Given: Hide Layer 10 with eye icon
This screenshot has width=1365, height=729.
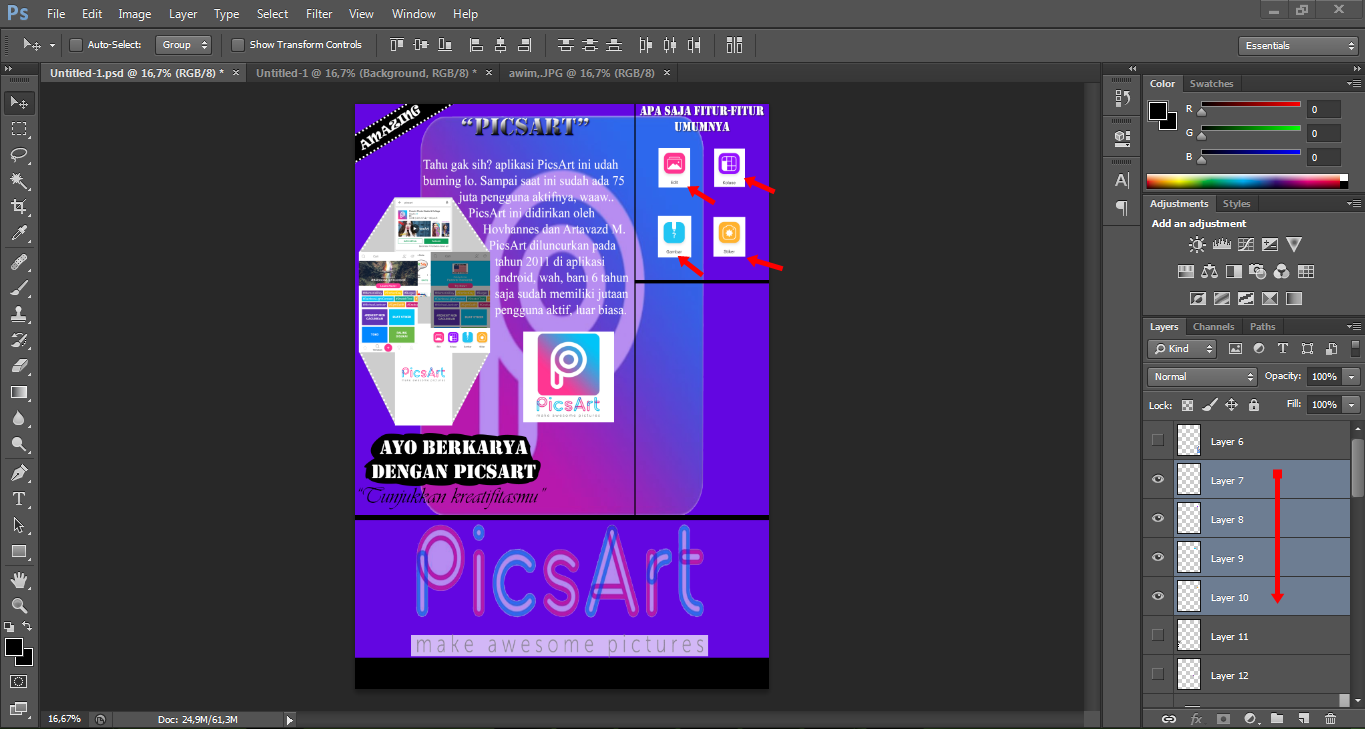Looking at the screenshot, I should [1158, 597].
